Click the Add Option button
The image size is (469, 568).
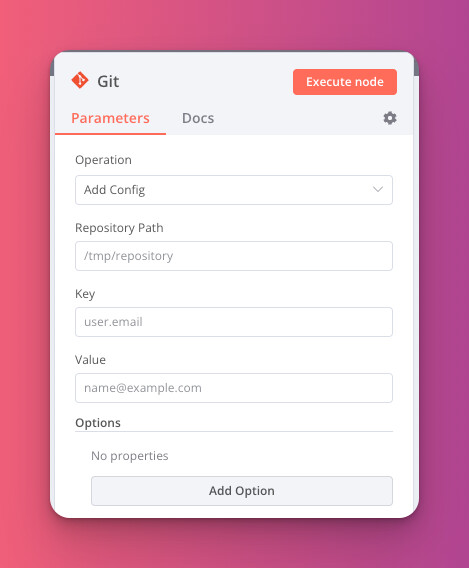(242, 491)
